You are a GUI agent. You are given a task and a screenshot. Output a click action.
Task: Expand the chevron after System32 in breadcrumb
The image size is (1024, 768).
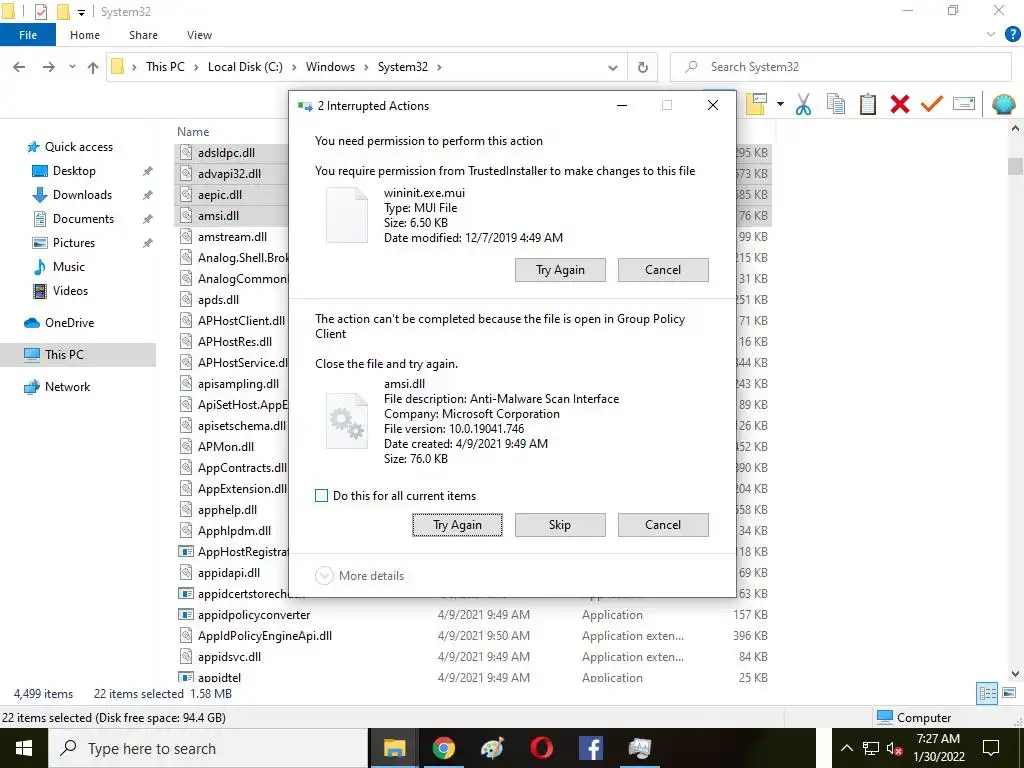click(x=439, y=67)
